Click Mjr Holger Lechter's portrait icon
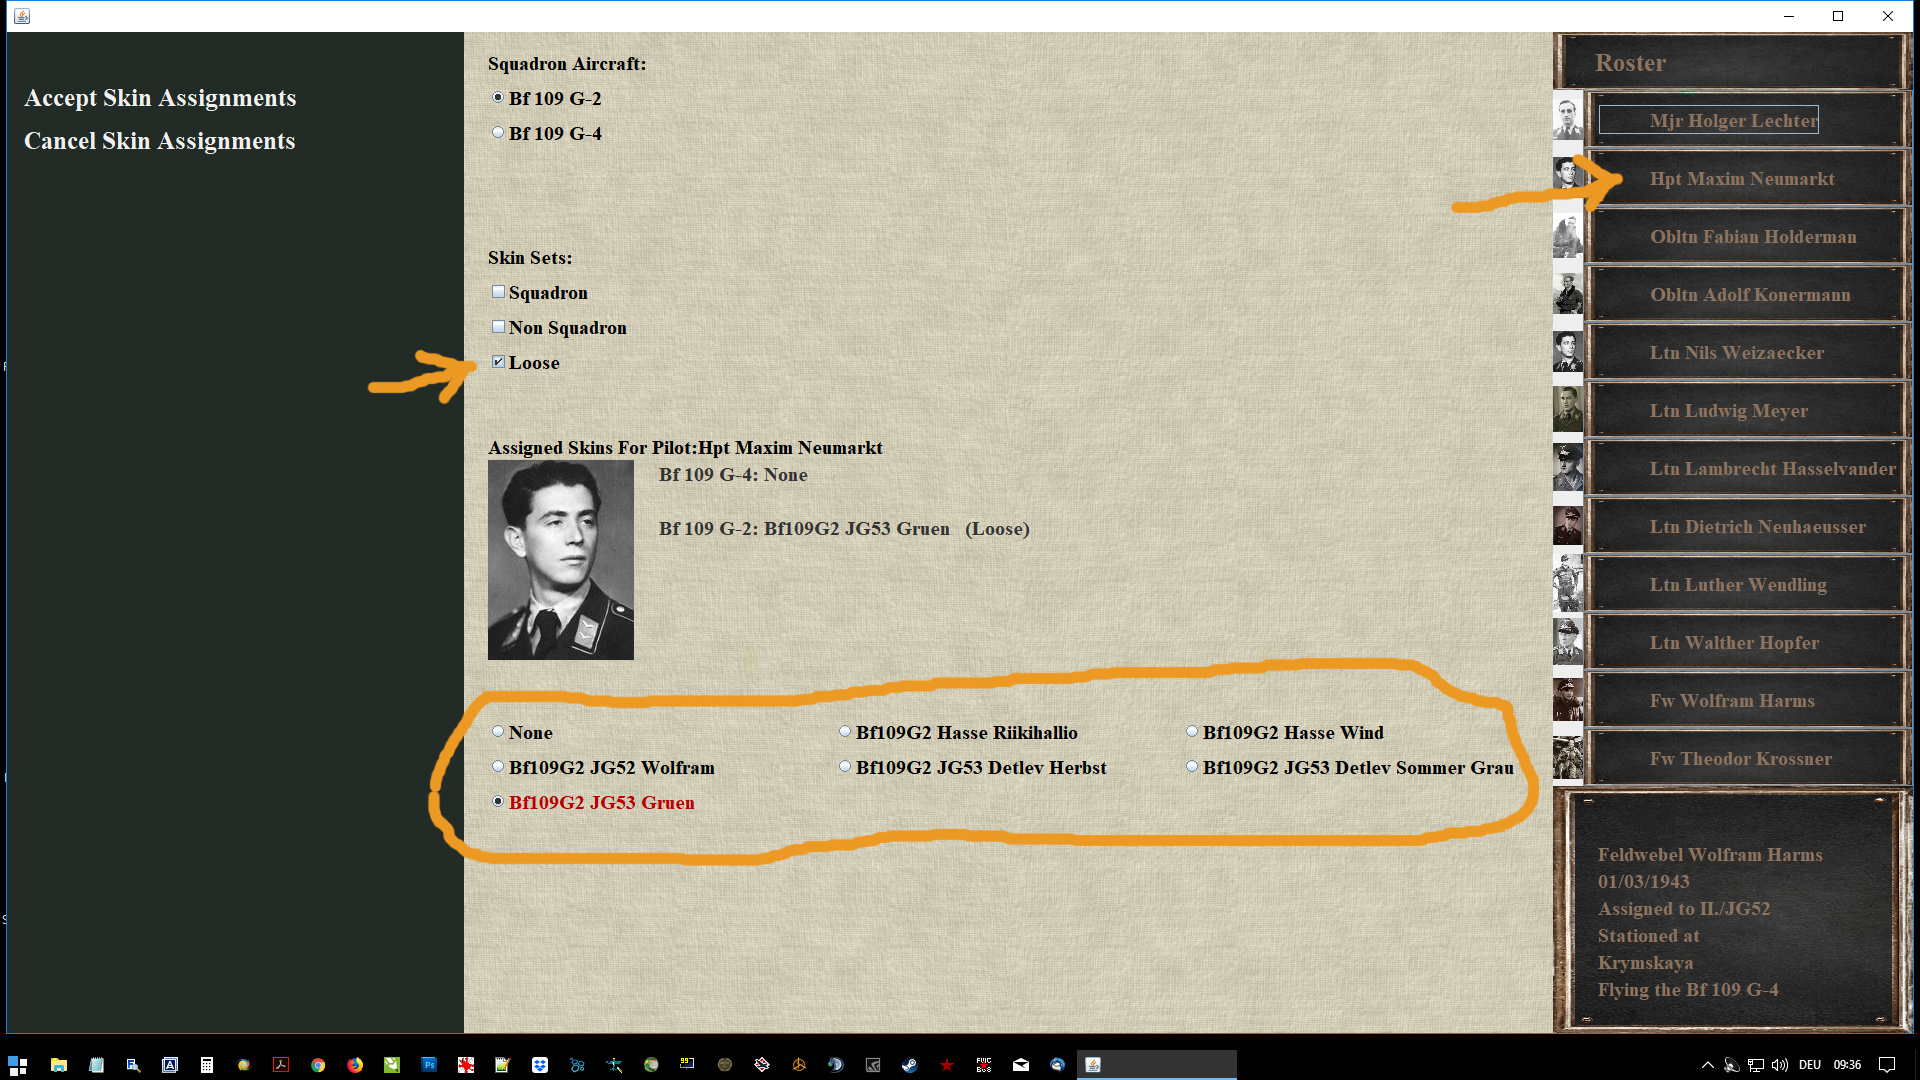The width and height of the screenshot is (1920, 1080). click(1567, 117)
